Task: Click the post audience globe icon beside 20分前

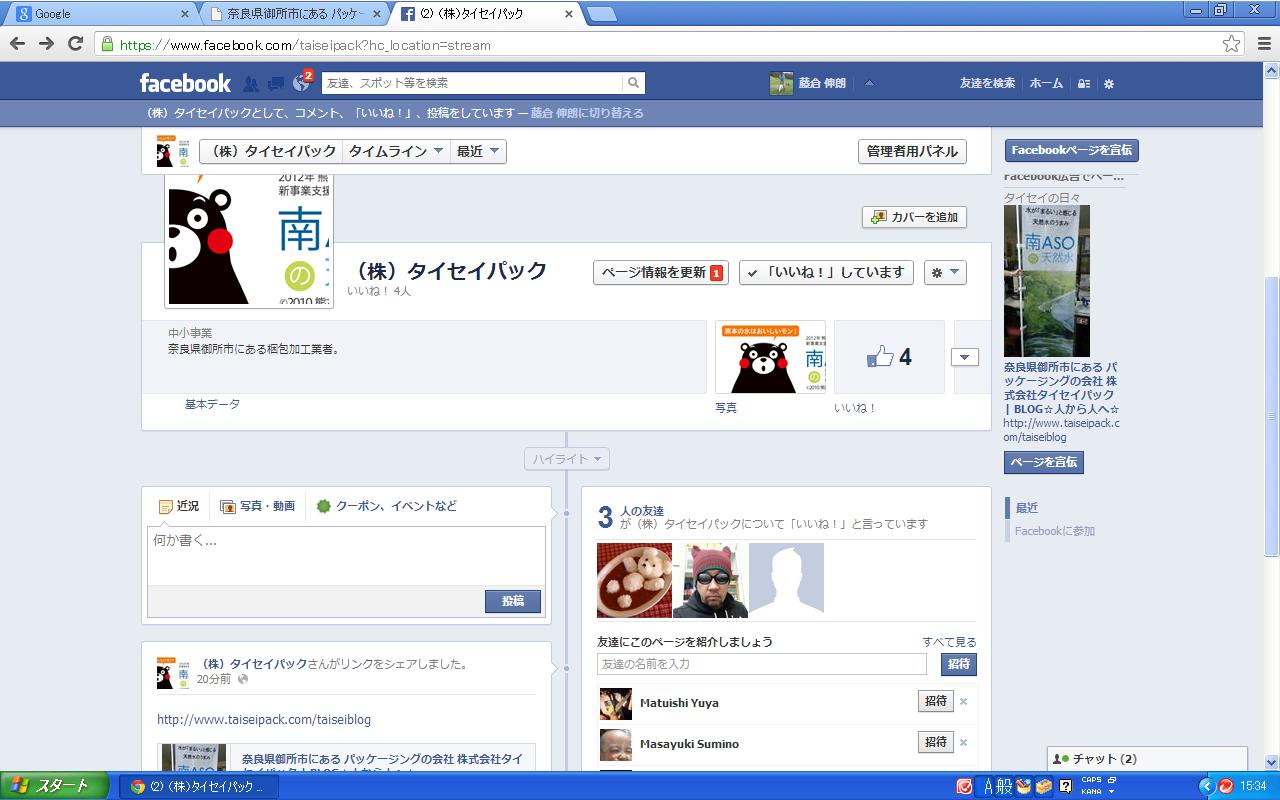Action: pyautogui.click(x=242, y=679)
